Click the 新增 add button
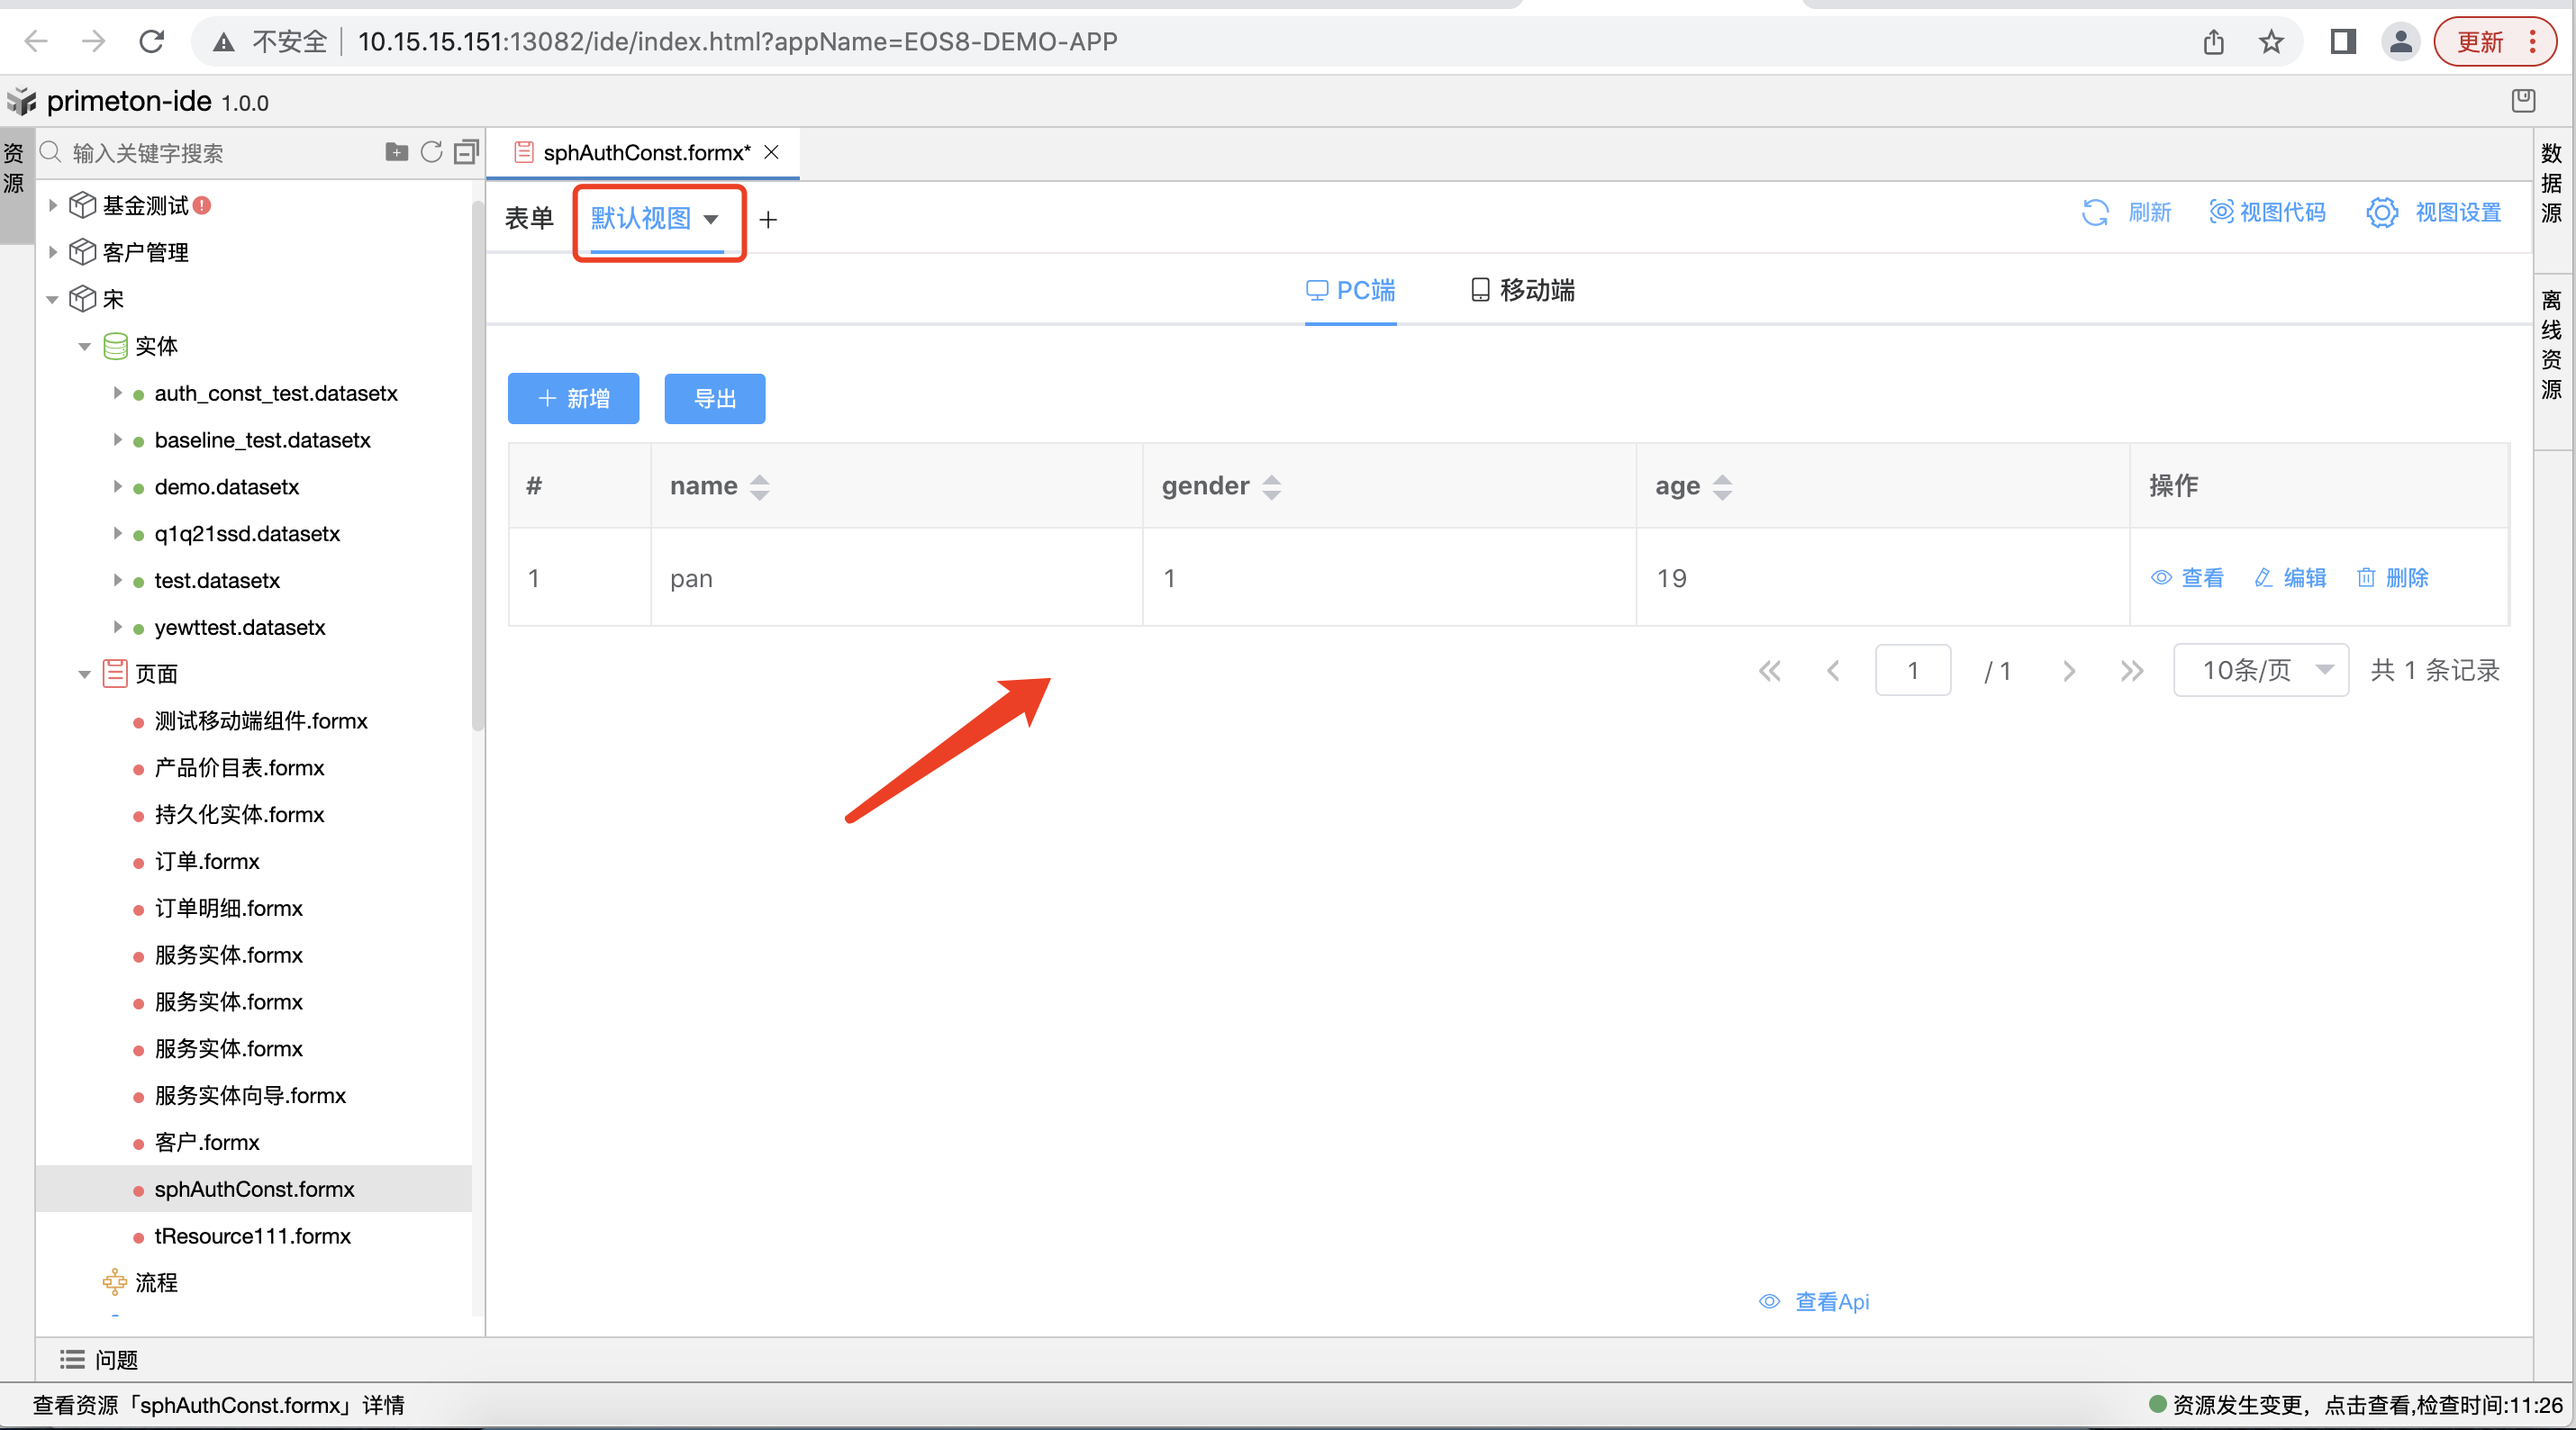 572,398
